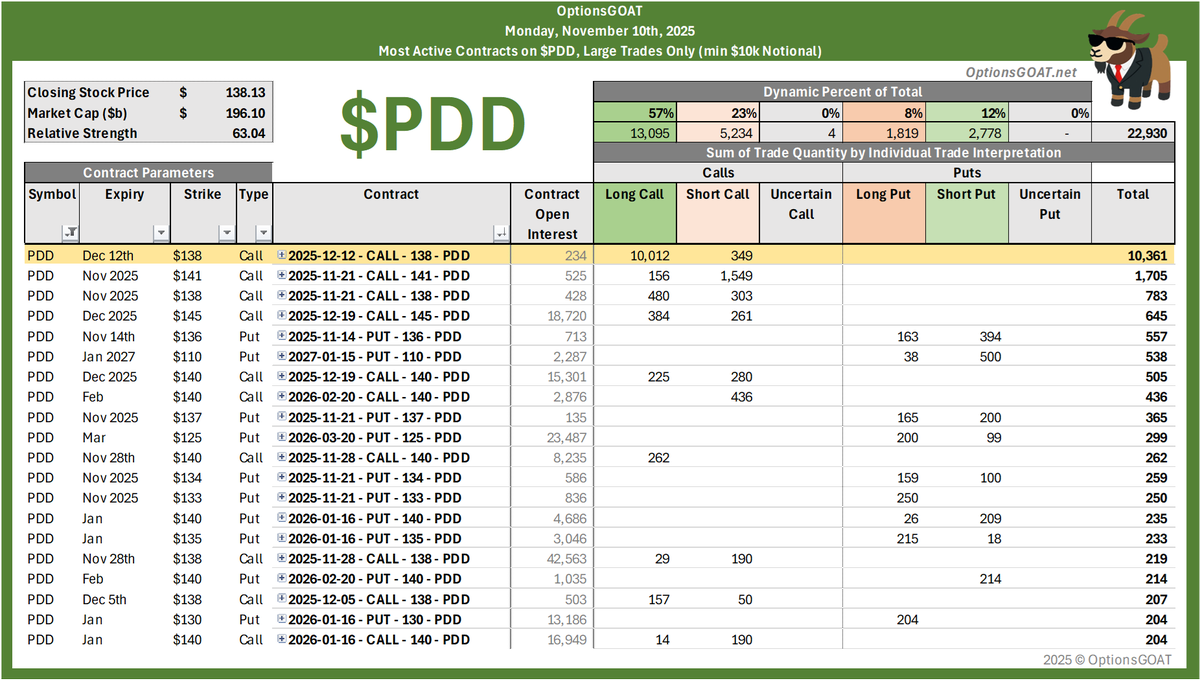
Task: Open the Contract column sort dropdown
Action: pos(501,233)
